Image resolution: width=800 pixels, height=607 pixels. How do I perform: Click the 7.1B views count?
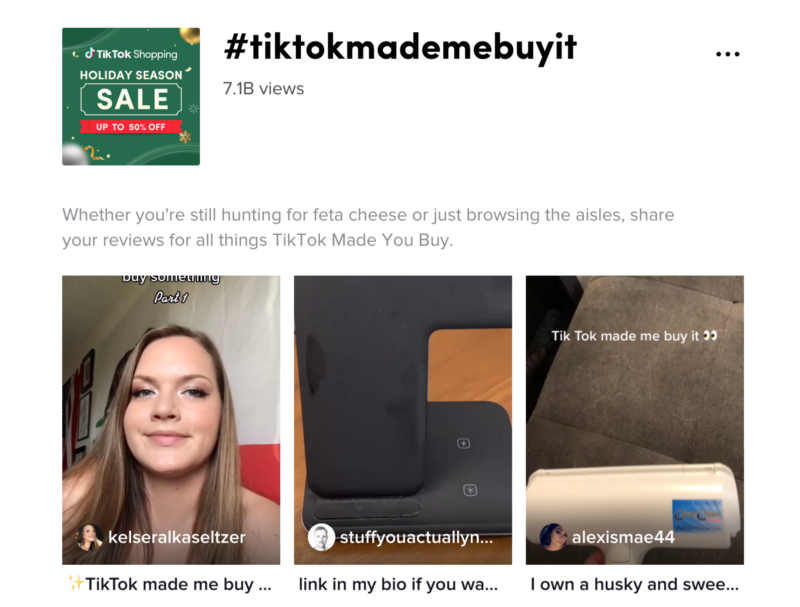tap(263, 89)
